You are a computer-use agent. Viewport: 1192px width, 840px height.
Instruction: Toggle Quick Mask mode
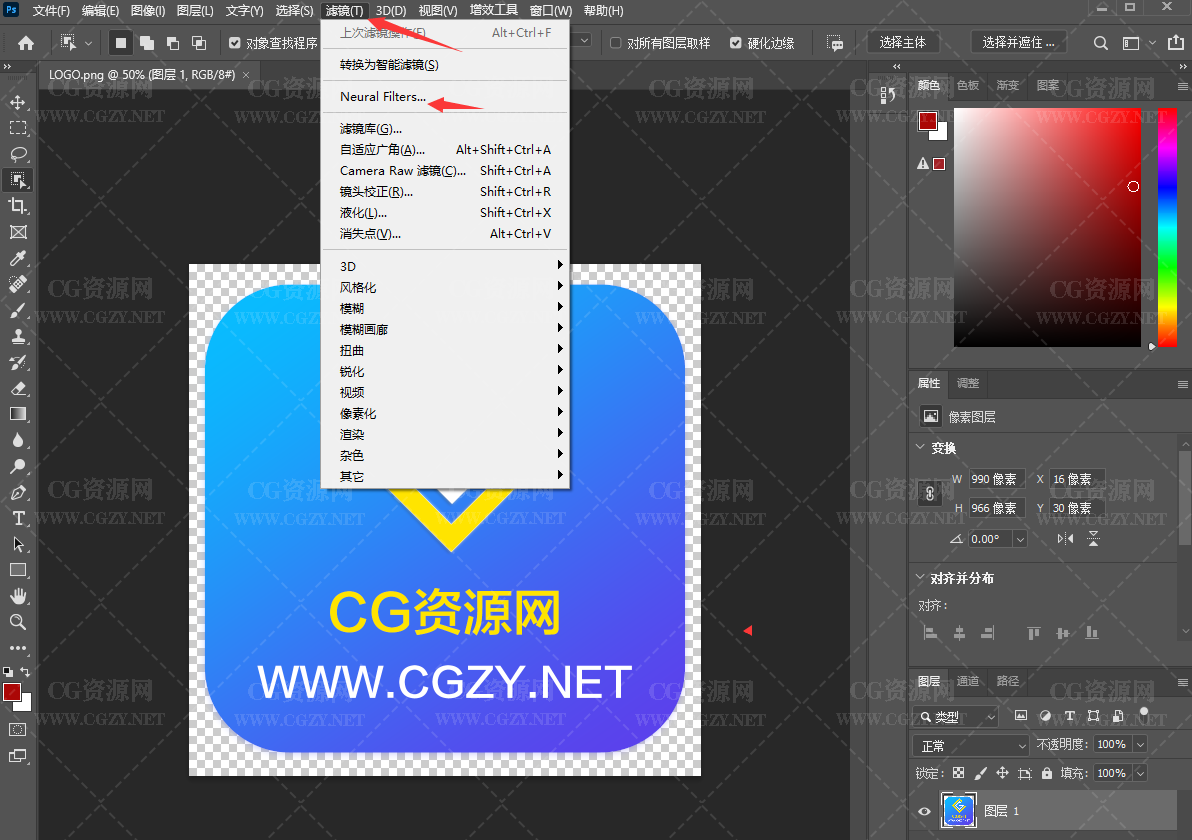point(17,730)
